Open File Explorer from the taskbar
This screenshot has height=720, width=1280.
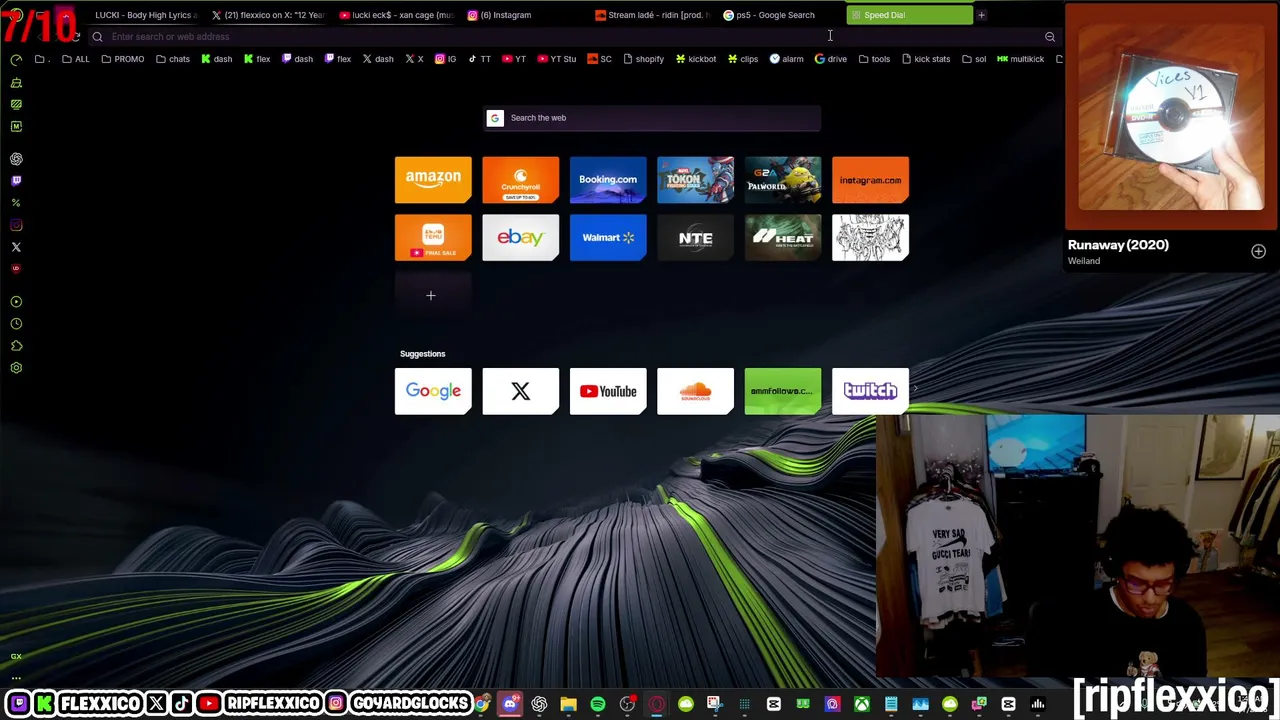coord(568,704)
